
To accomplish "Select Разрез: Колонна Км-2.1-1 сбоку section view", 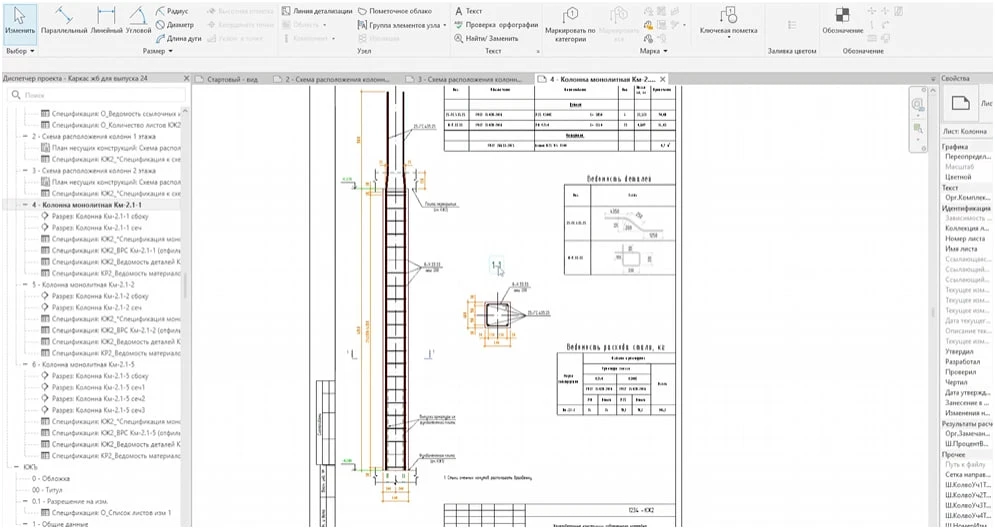I will 94,216.
